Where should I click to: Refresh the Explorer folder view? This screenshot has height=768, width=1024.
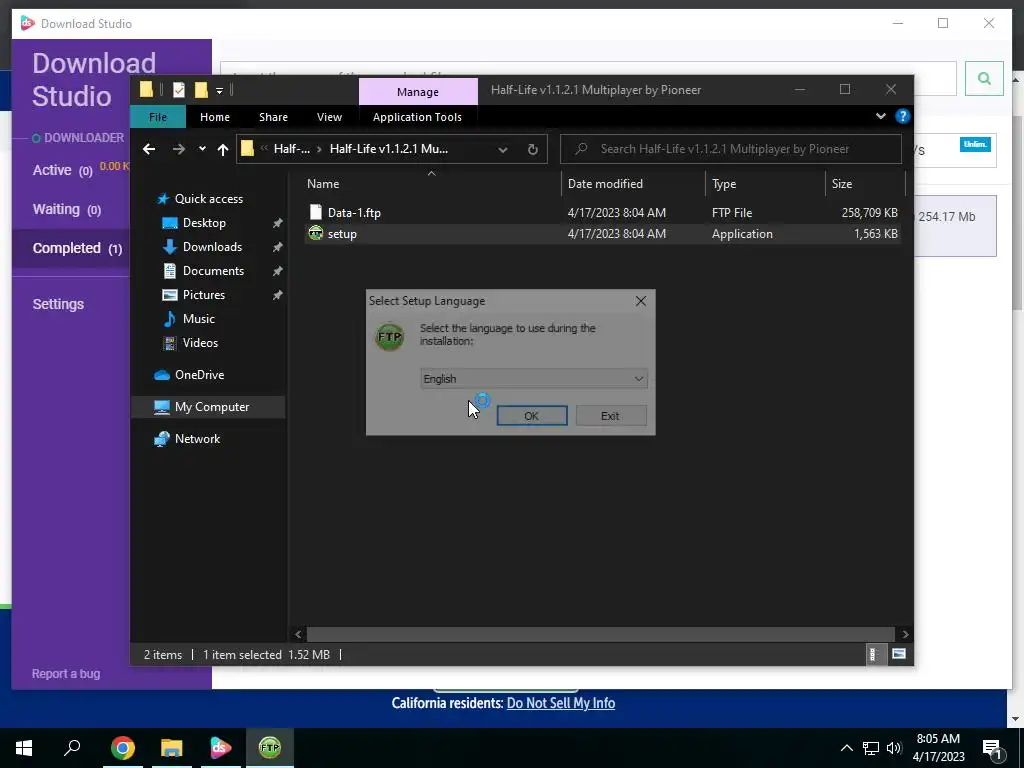[x=533, y=149]
